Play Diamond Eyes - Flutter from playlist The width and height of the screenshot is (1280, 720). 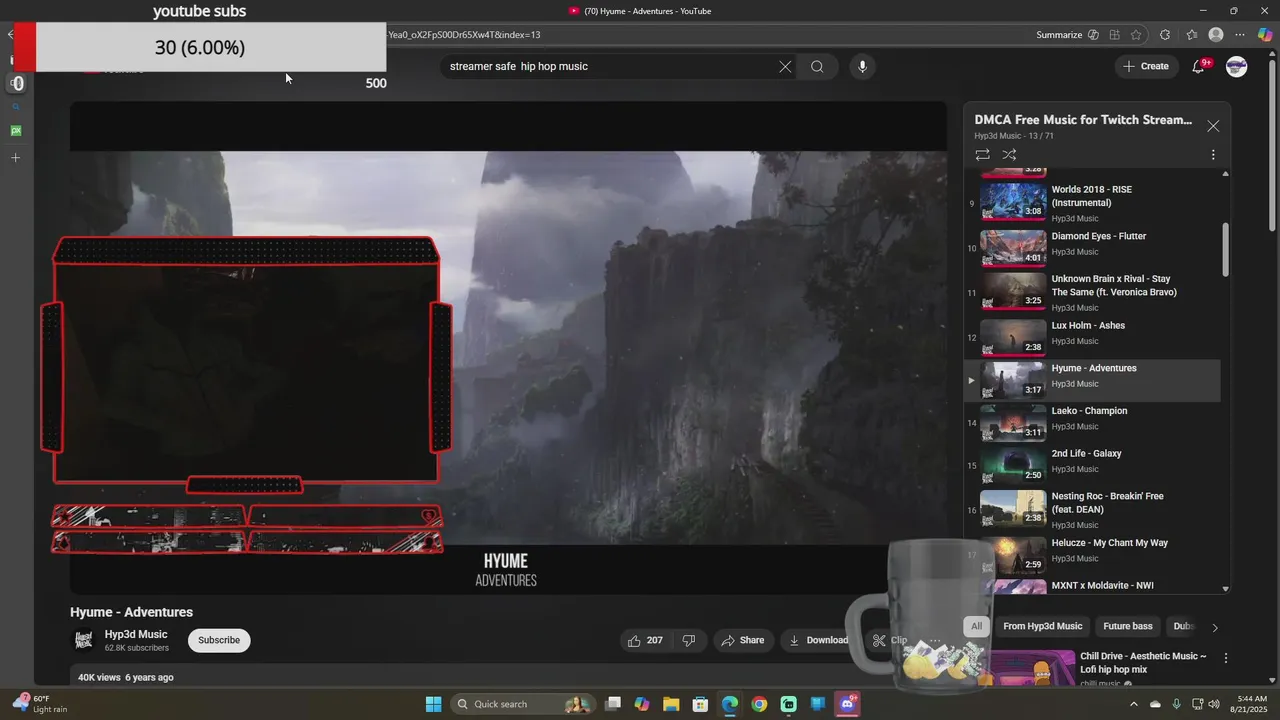coord(1092,247)
